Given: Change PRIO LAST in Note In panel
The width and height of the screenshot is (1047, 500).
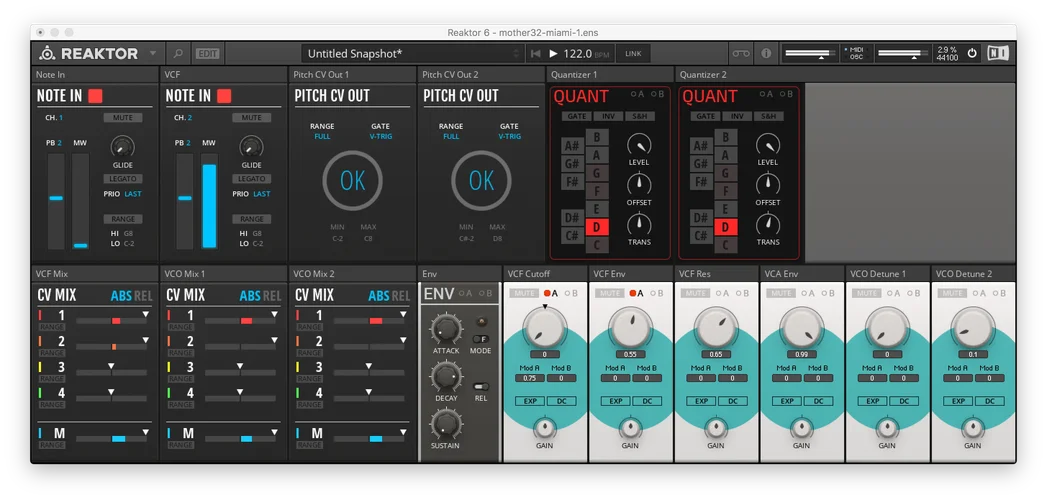Looking at the screenshot, I should click(133, 194).
